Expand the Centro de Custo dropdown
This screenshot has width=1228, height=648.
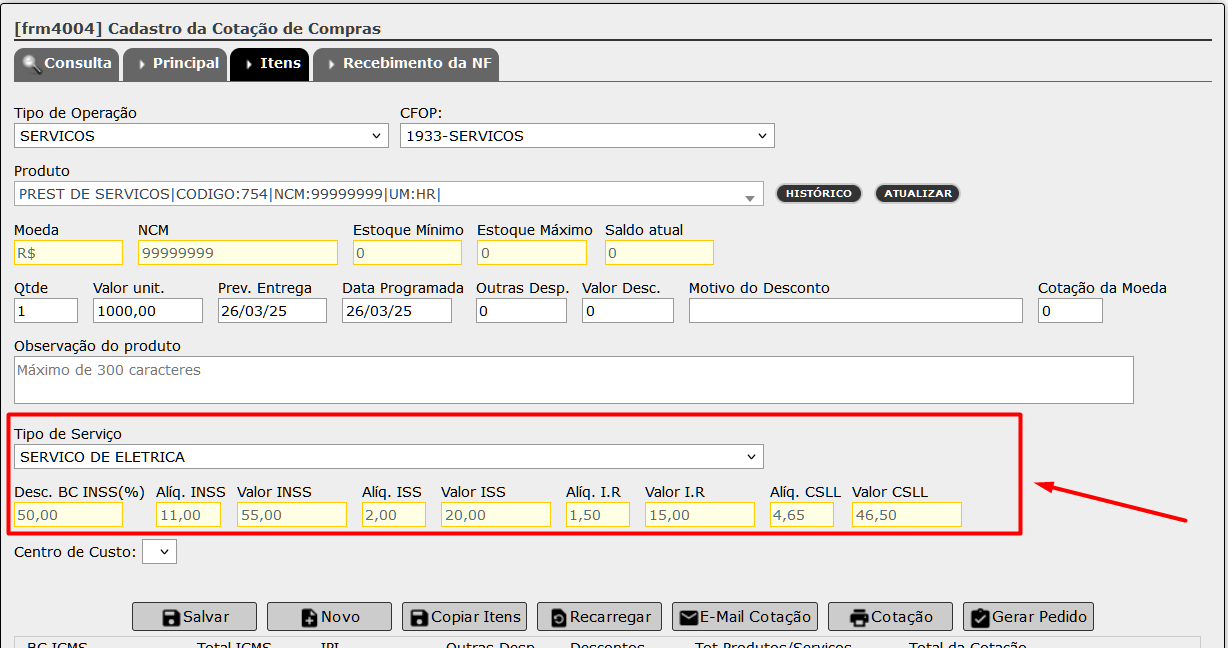[160, 551]
